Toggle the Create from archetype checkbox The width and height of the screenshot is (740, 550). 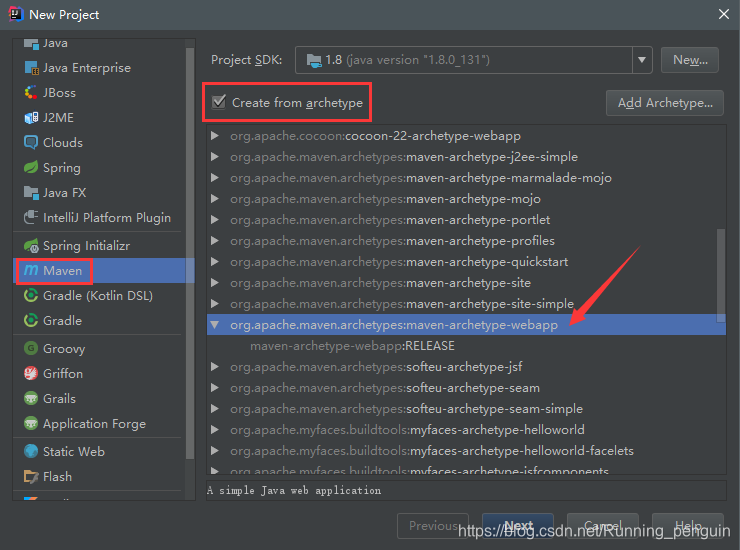click(x=219, y=102)
